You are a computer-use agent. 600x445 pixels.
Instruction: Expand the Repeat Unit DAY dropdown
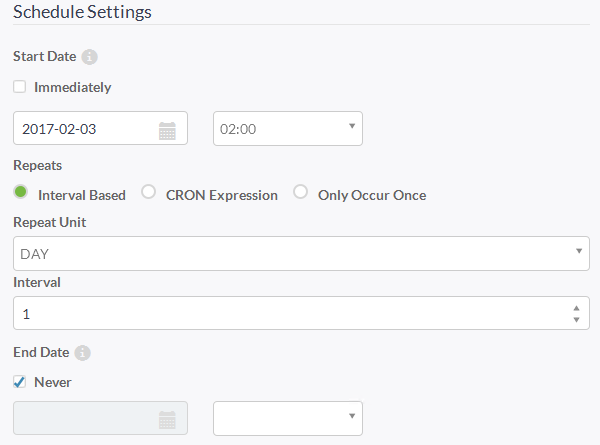(301, 253)
